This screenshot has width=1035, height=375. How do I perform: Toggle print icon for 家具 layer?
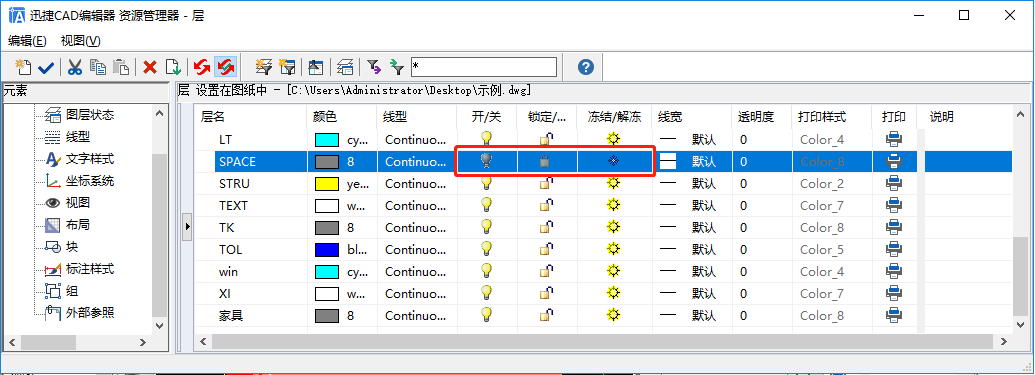tap(894, 315)
